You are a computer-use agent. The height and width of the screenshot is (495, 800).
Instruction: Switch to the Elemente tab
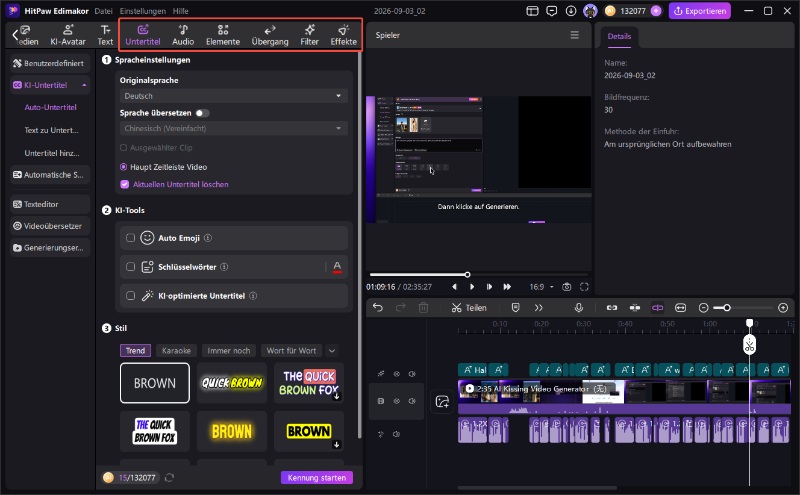click(x=223, y=35)
